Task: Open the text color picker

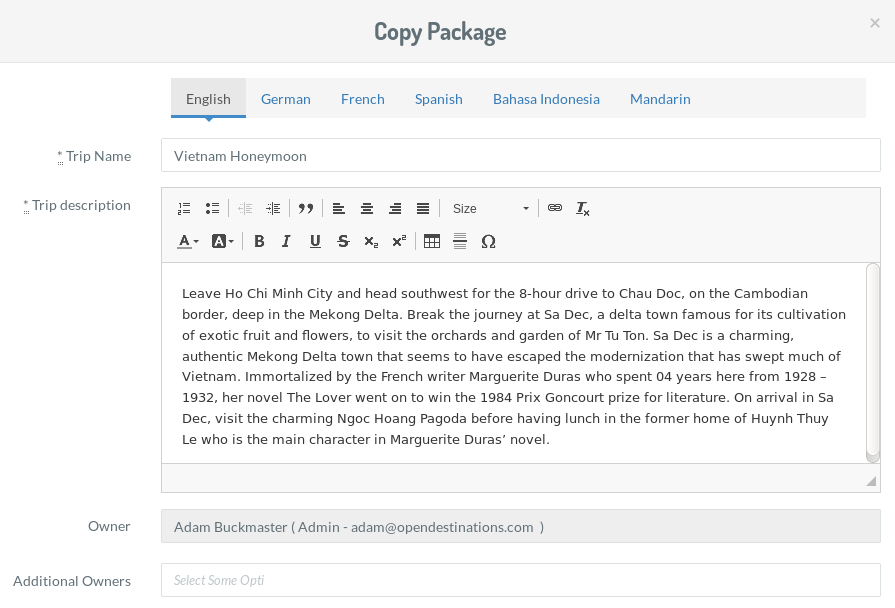Action: pyautogui.click(x=188, y=241)
